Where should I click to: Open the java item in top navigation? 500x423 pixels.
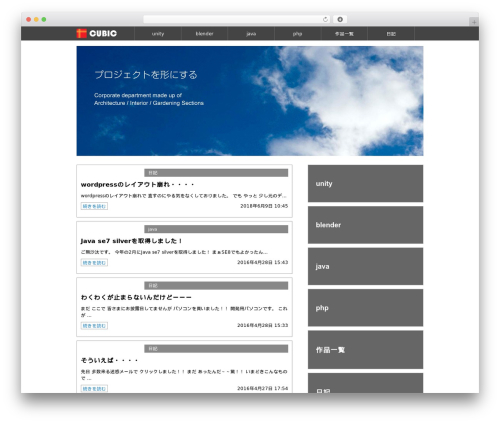tap(251, 34)
